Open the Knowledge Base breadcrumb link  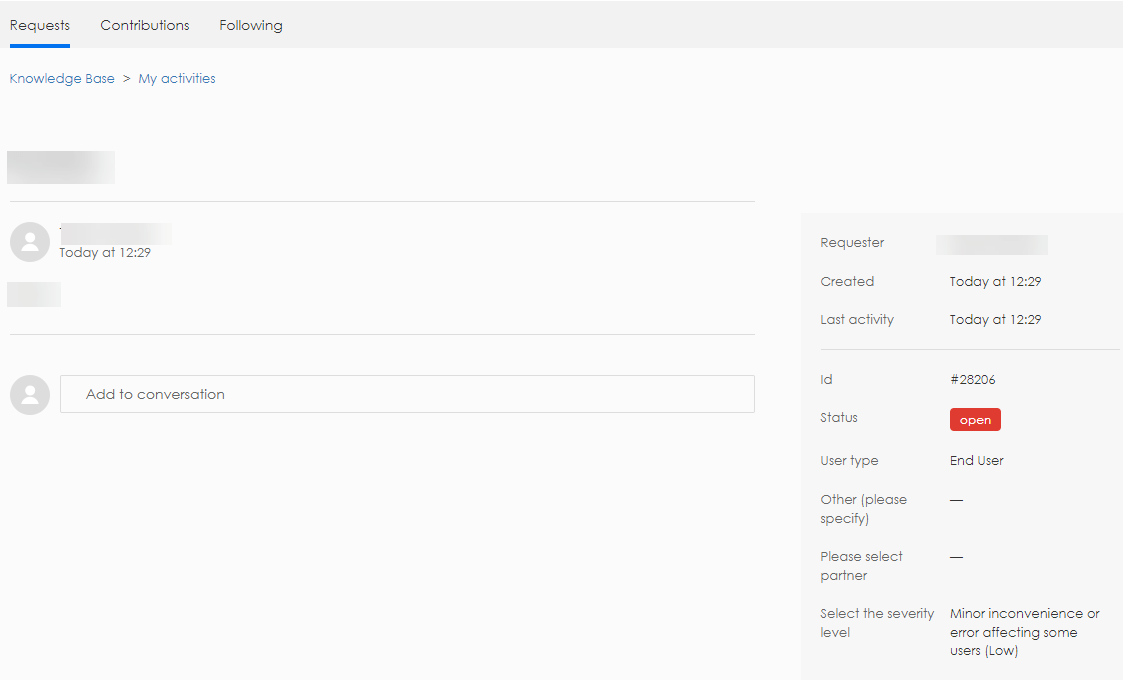click(x=62, y=78)
